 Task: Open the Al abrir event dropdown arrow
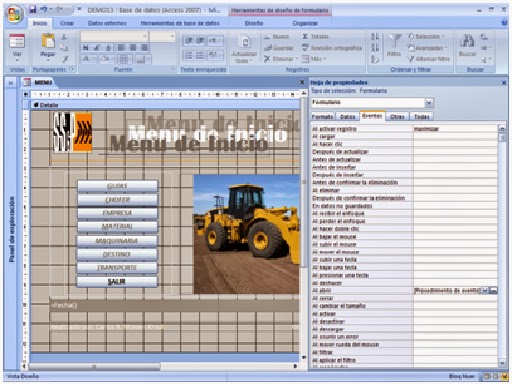485,291
